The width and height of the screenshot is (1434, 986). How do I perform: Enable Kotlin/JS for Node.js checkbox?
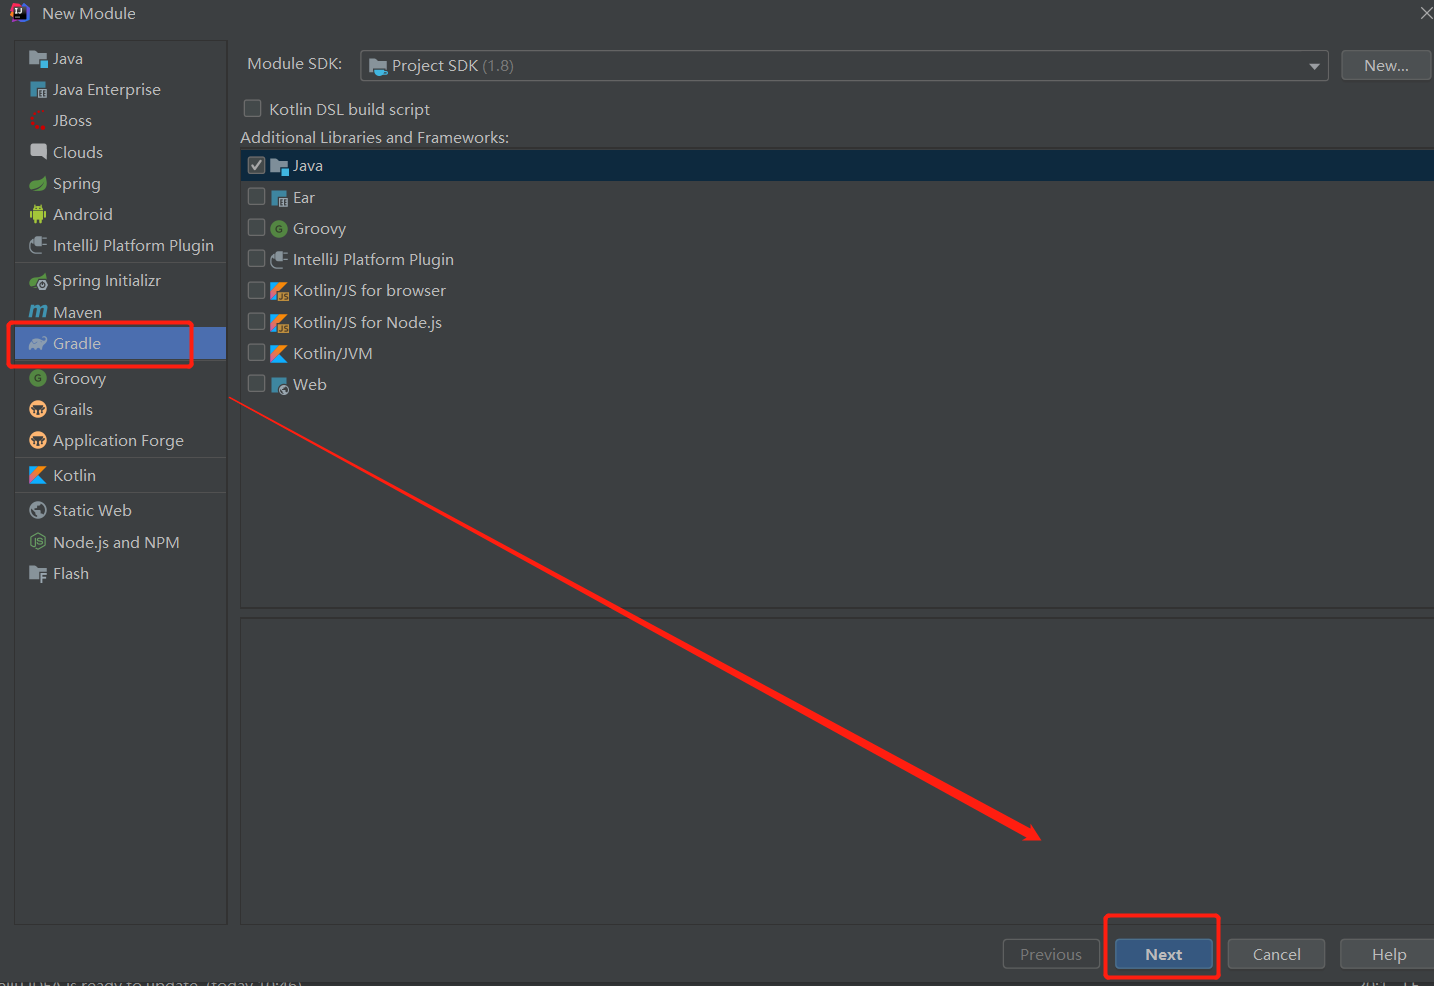[257, 321]
